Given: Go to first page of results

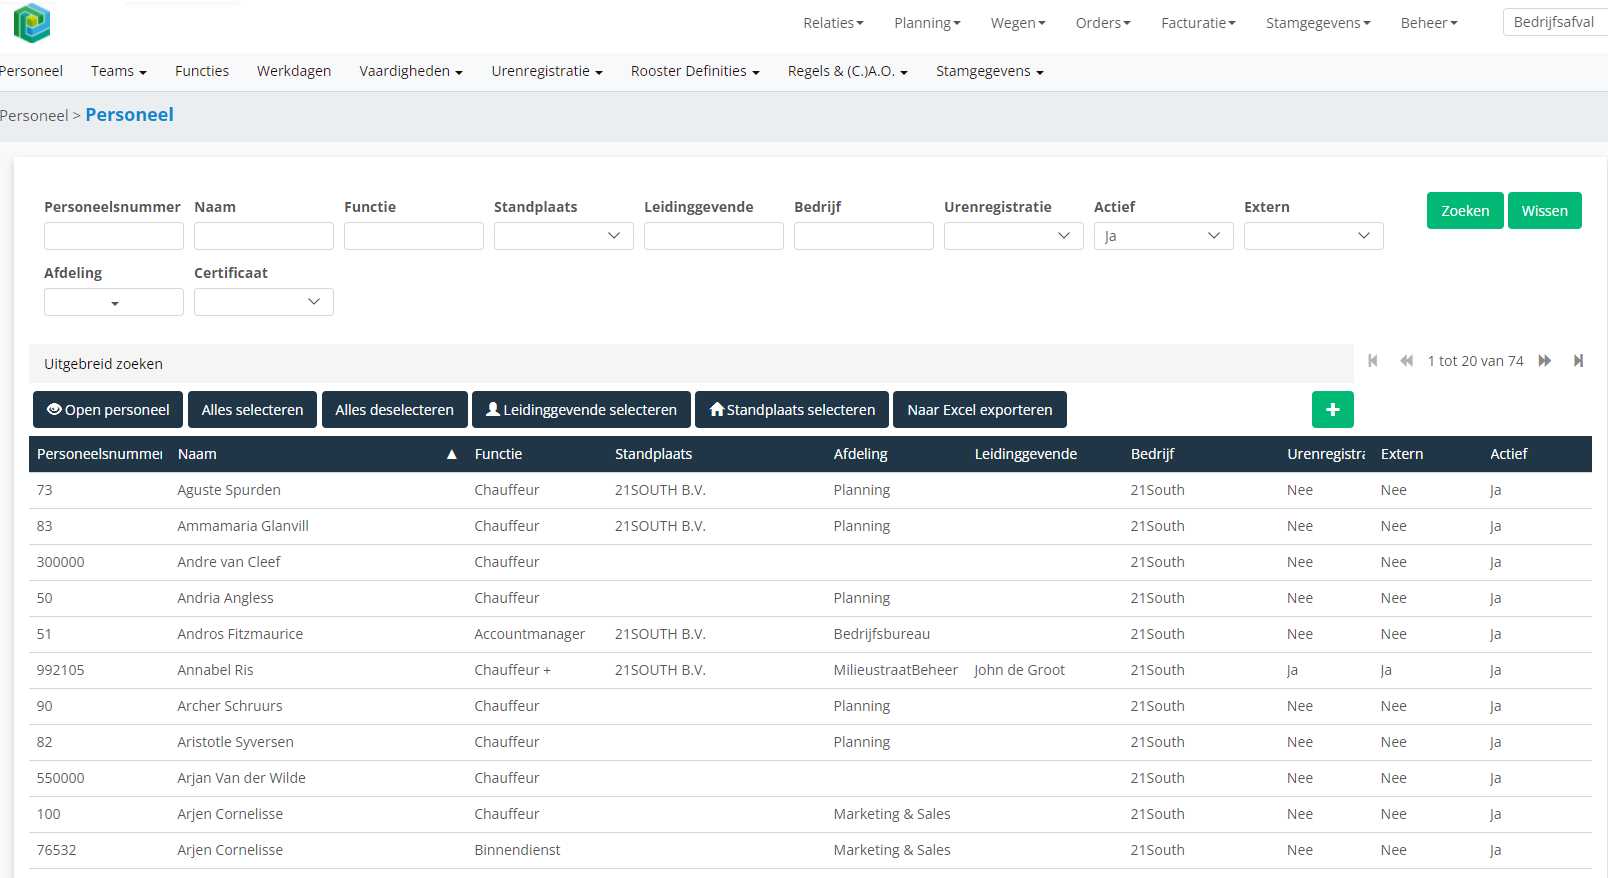Looking at the screenshot, I should tap(1373, 361).
